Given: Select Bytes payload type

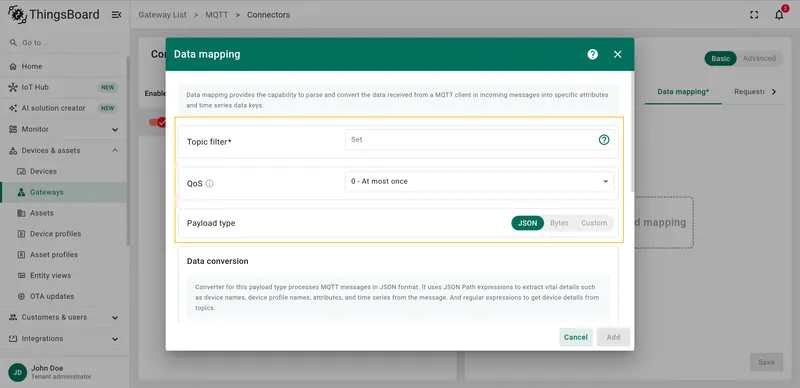Looking at the screenshot, I should 559,223.
